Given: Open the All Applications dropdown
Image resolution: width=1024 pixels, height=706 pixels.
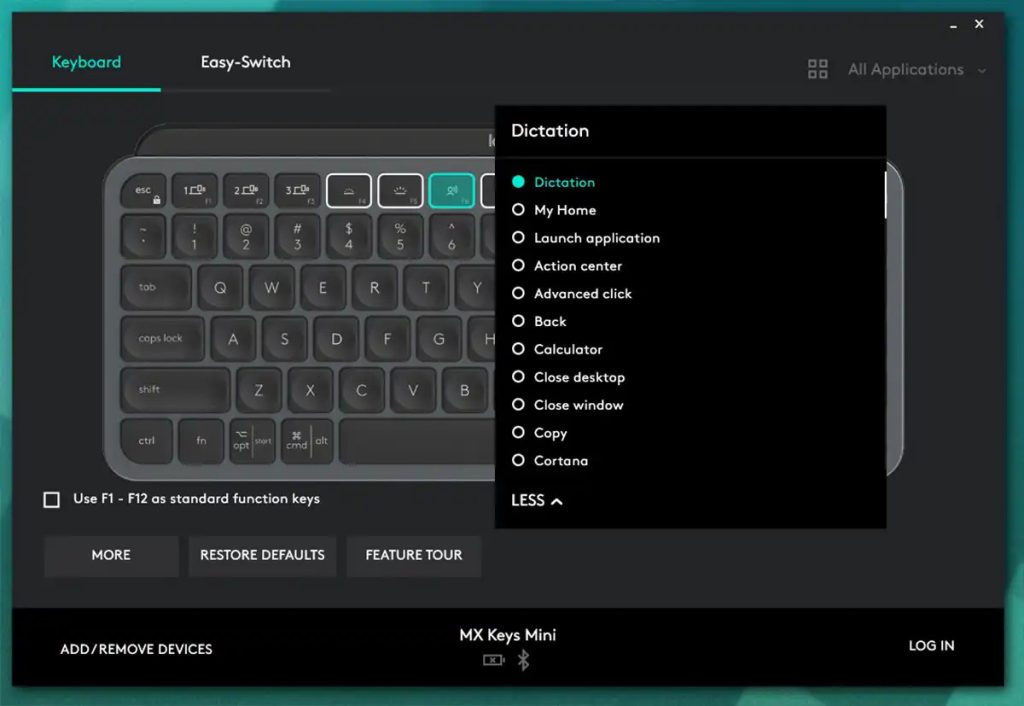Looking at the screenshot, I should point(916,69).
